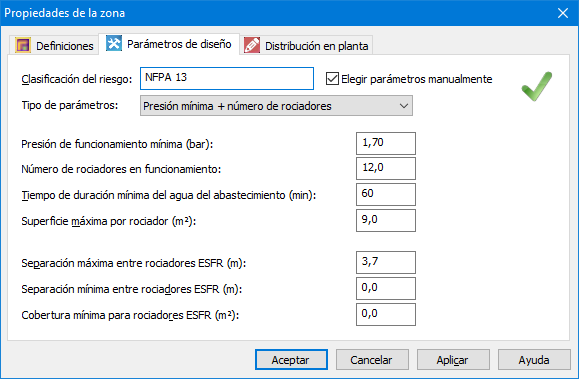The height and width of the screenshot is (379, 579).
Task: Select the Número de rociadores en funcionamiento field
Action: tap(386, 168)
